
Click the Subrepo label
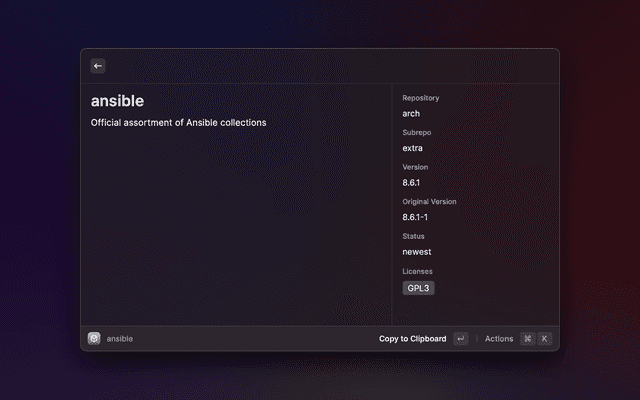(416, 133)
